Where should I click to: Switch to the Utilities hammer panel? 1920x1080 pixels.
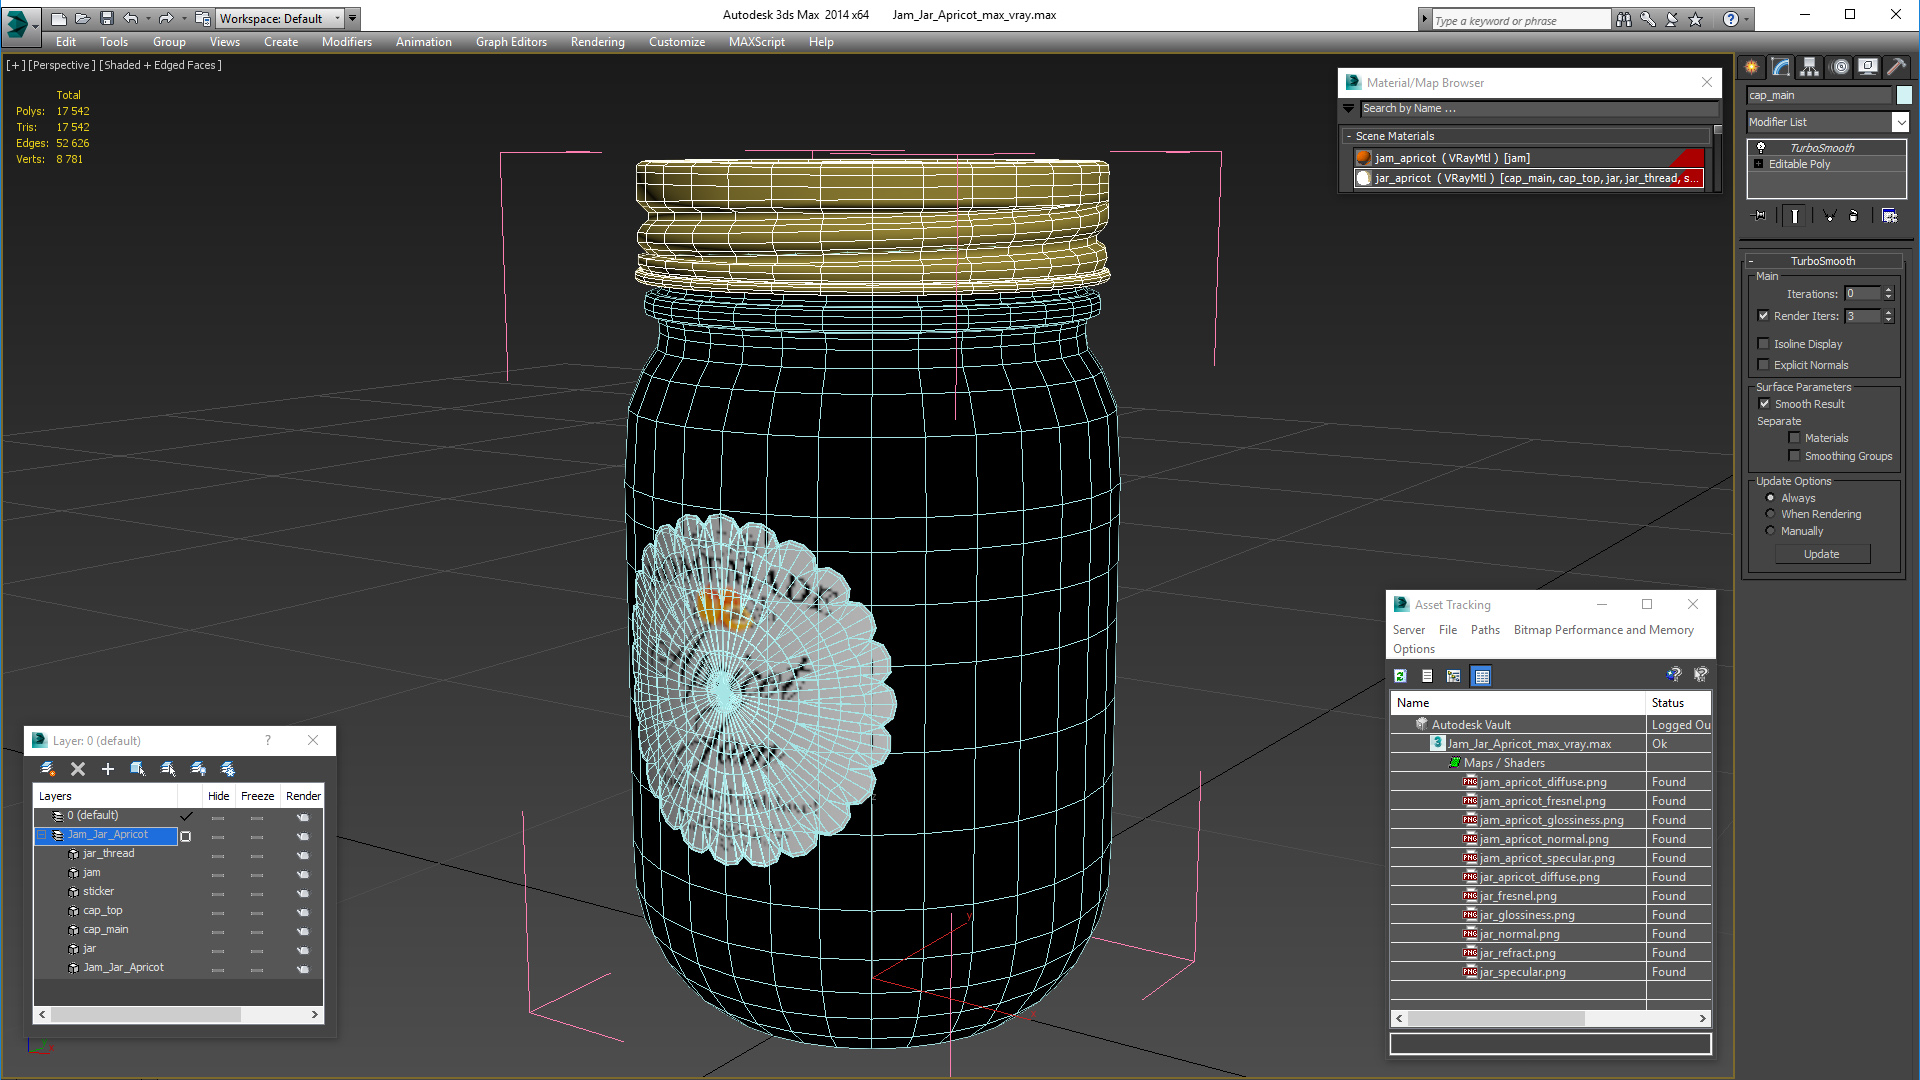tap(1896, 67)
